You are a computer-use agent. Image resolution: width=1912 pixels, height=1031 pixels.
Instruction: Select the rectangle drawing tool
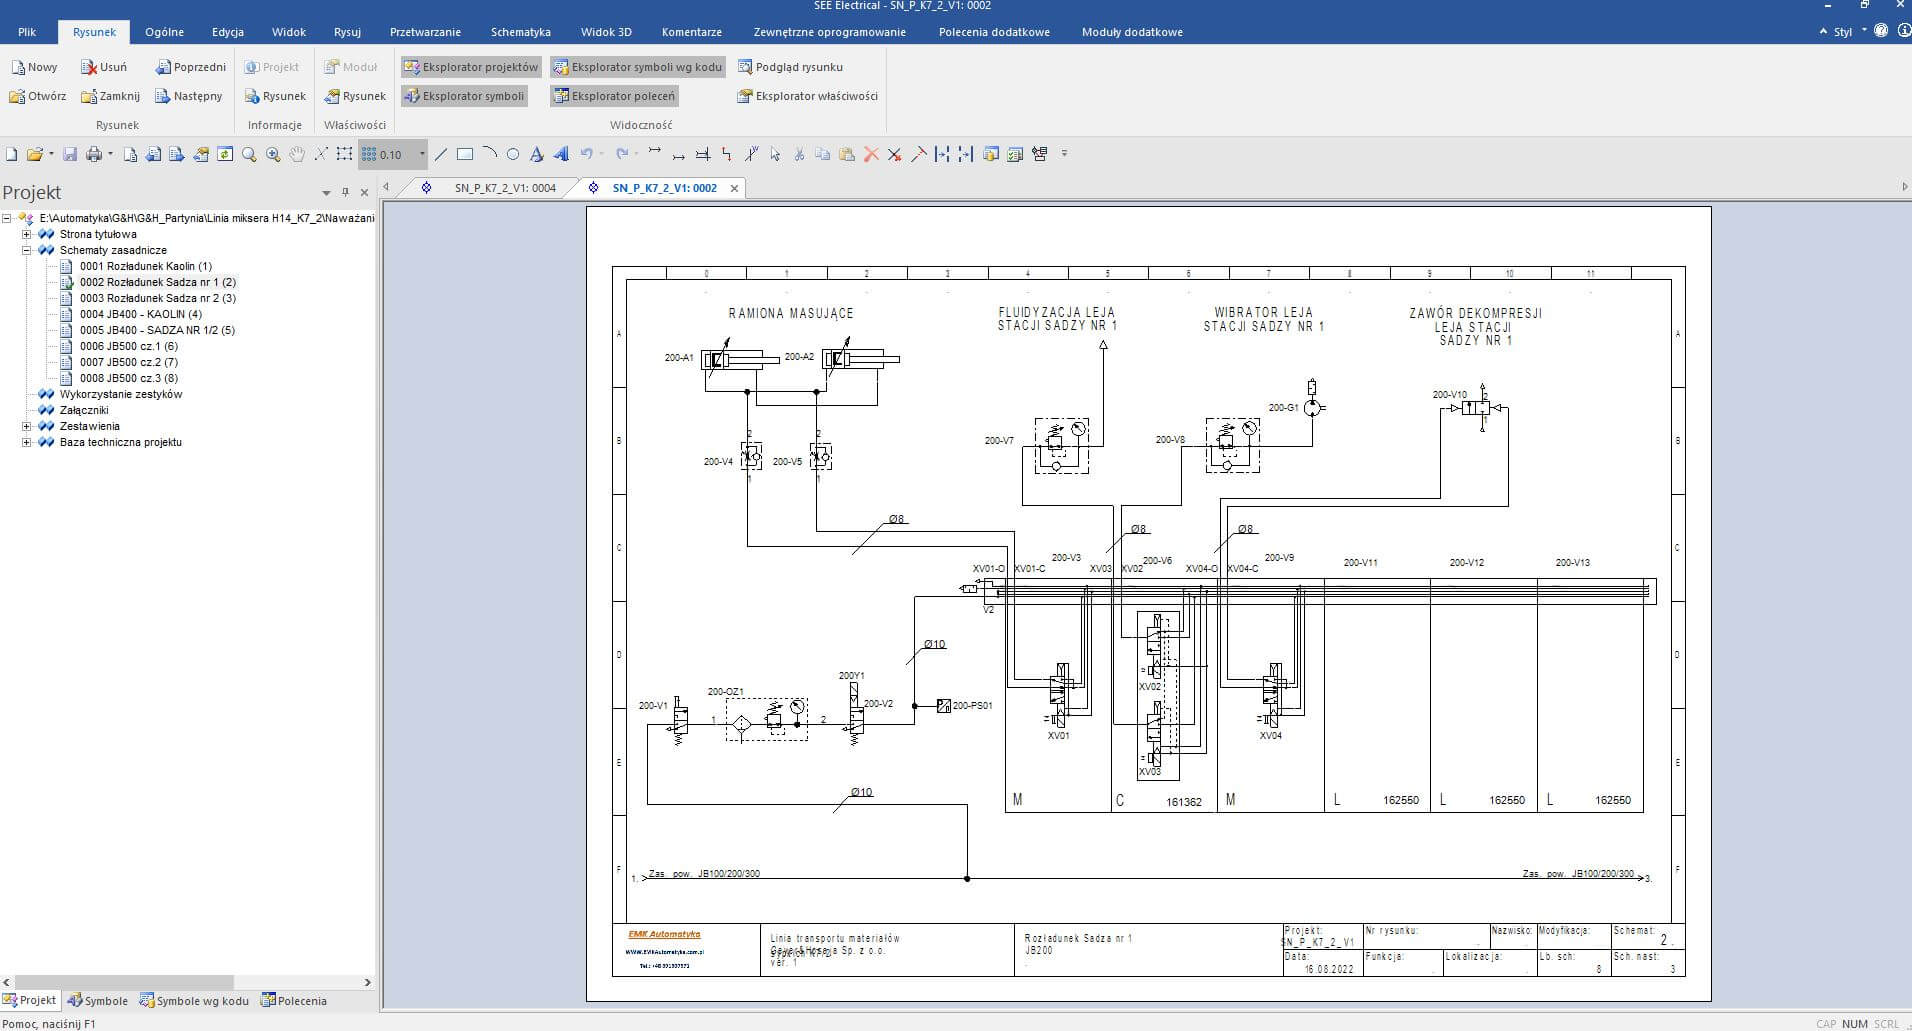(465, 154)
